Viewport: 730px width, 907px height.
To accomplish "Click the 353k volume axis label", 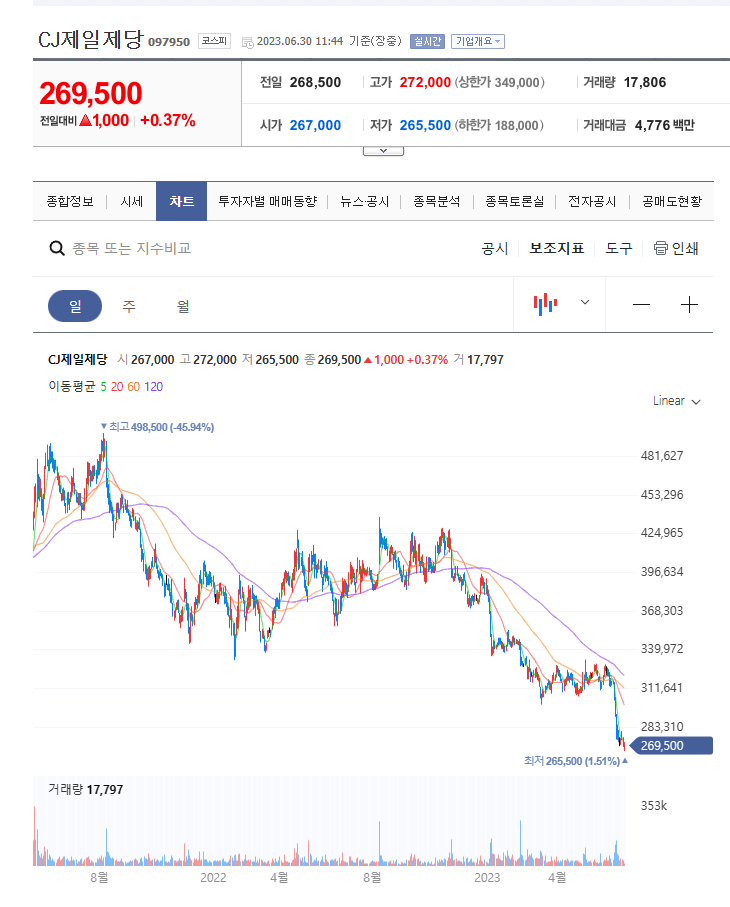I will 654,806.
